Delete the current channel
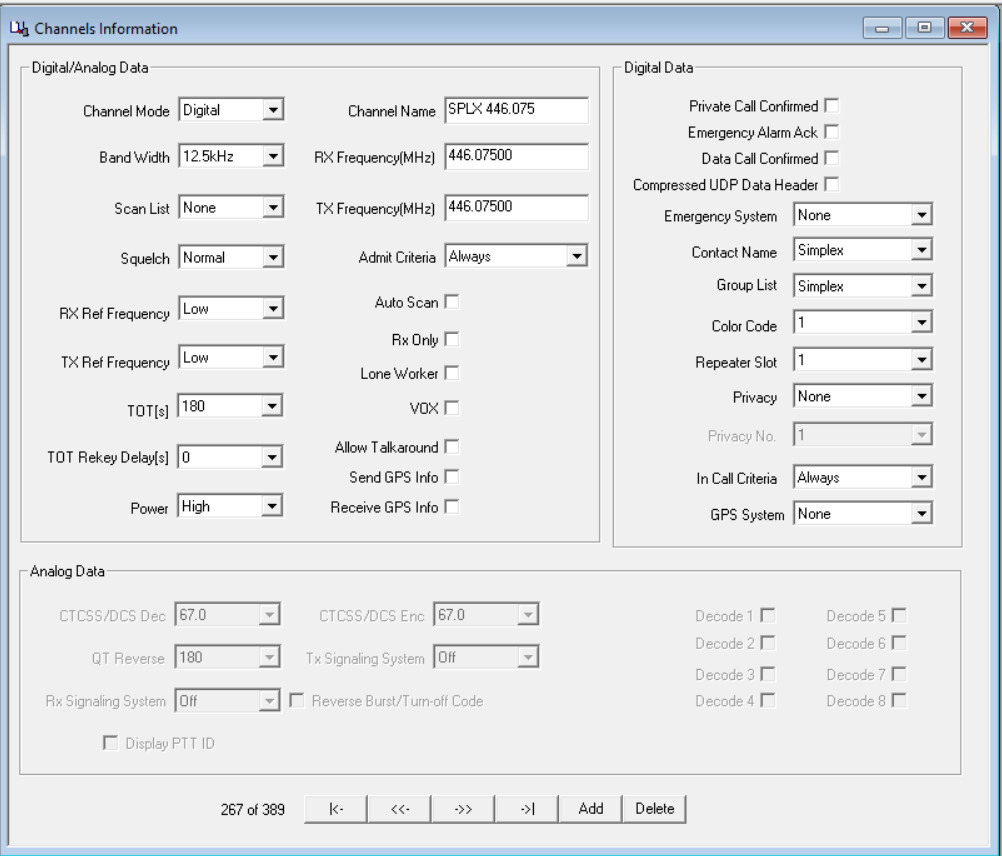 pos(654,809)
